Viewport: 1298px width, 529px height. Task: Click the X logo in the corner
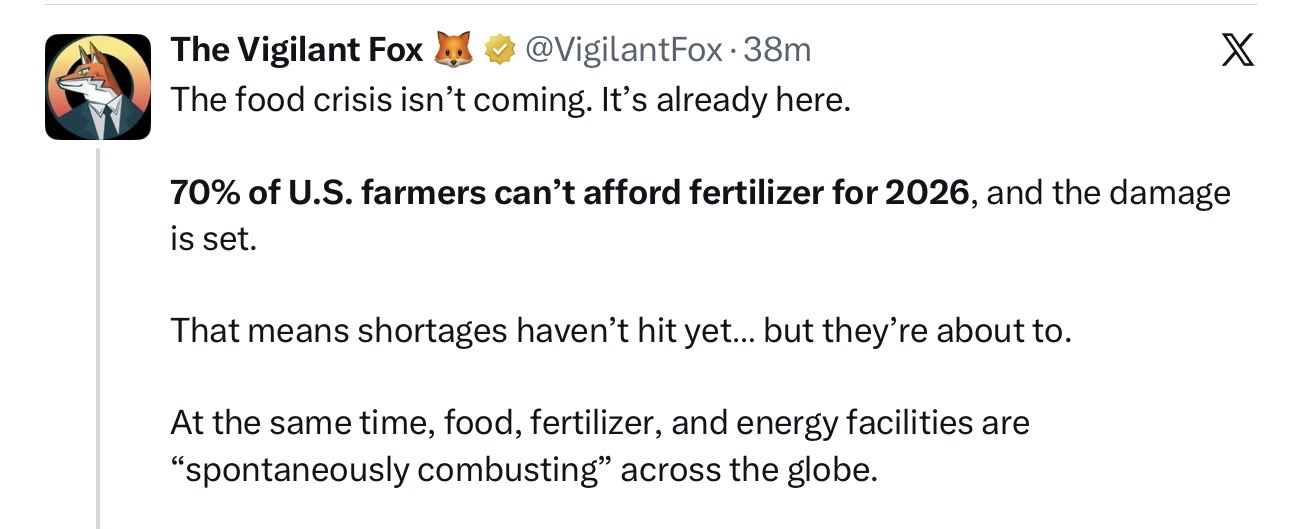click(x=1237, y=51)
